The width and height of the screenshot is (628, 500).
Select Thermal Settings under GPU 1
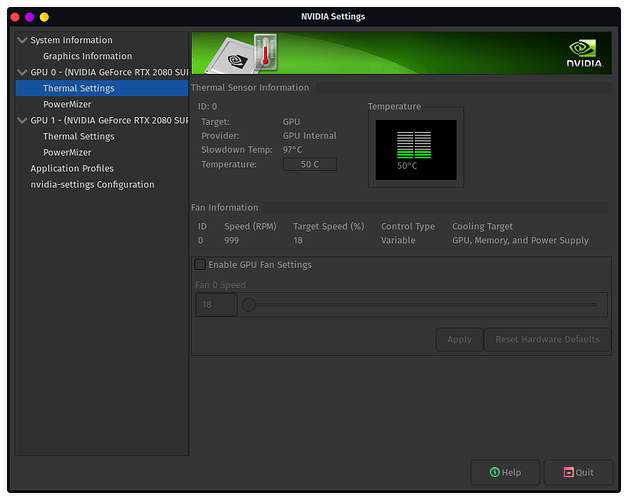78,136
